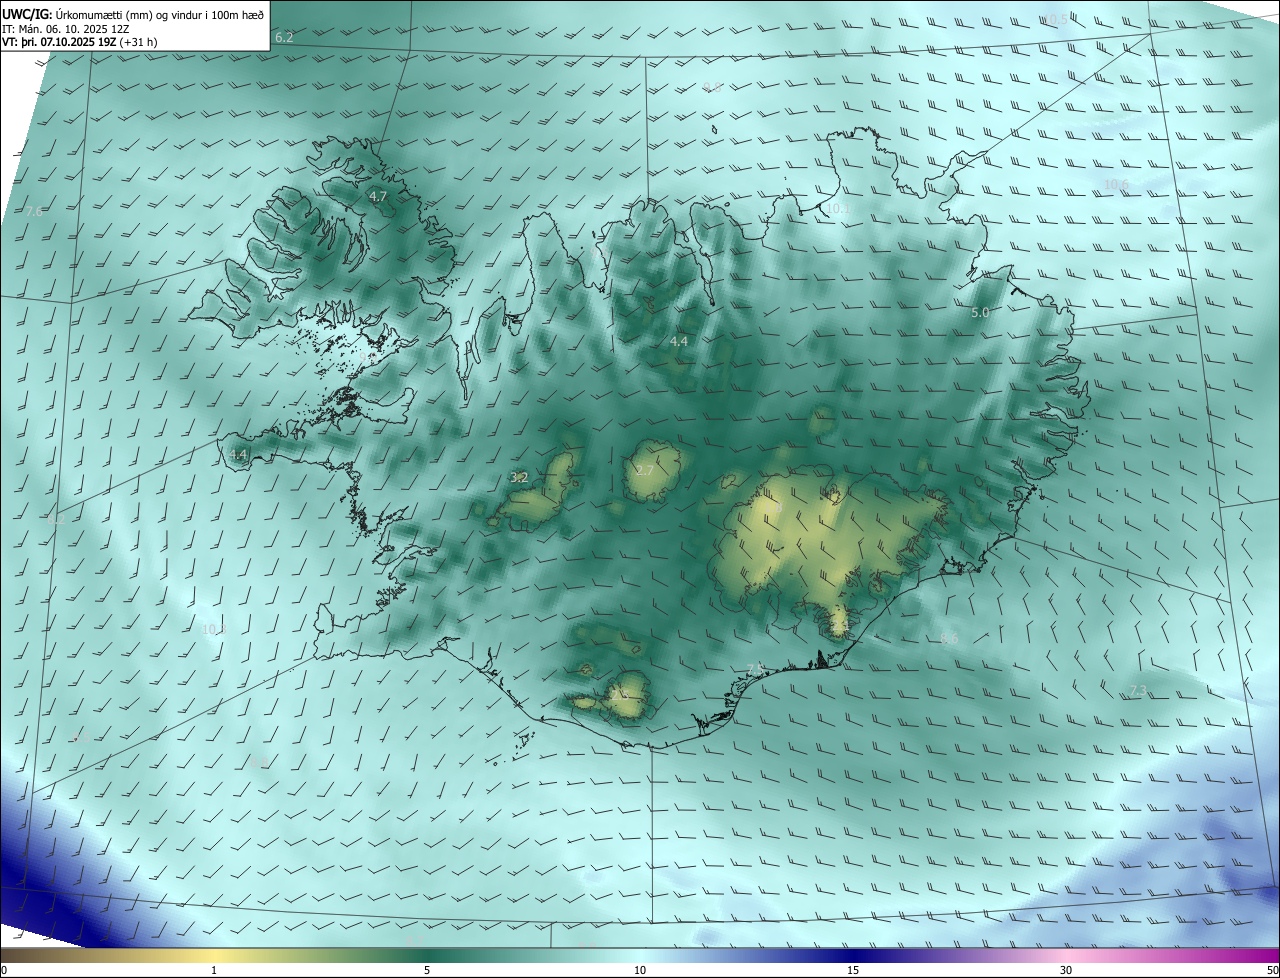
Task: Click the 4.7 value label on the Westfjords
Action: (x=378, y=197)
